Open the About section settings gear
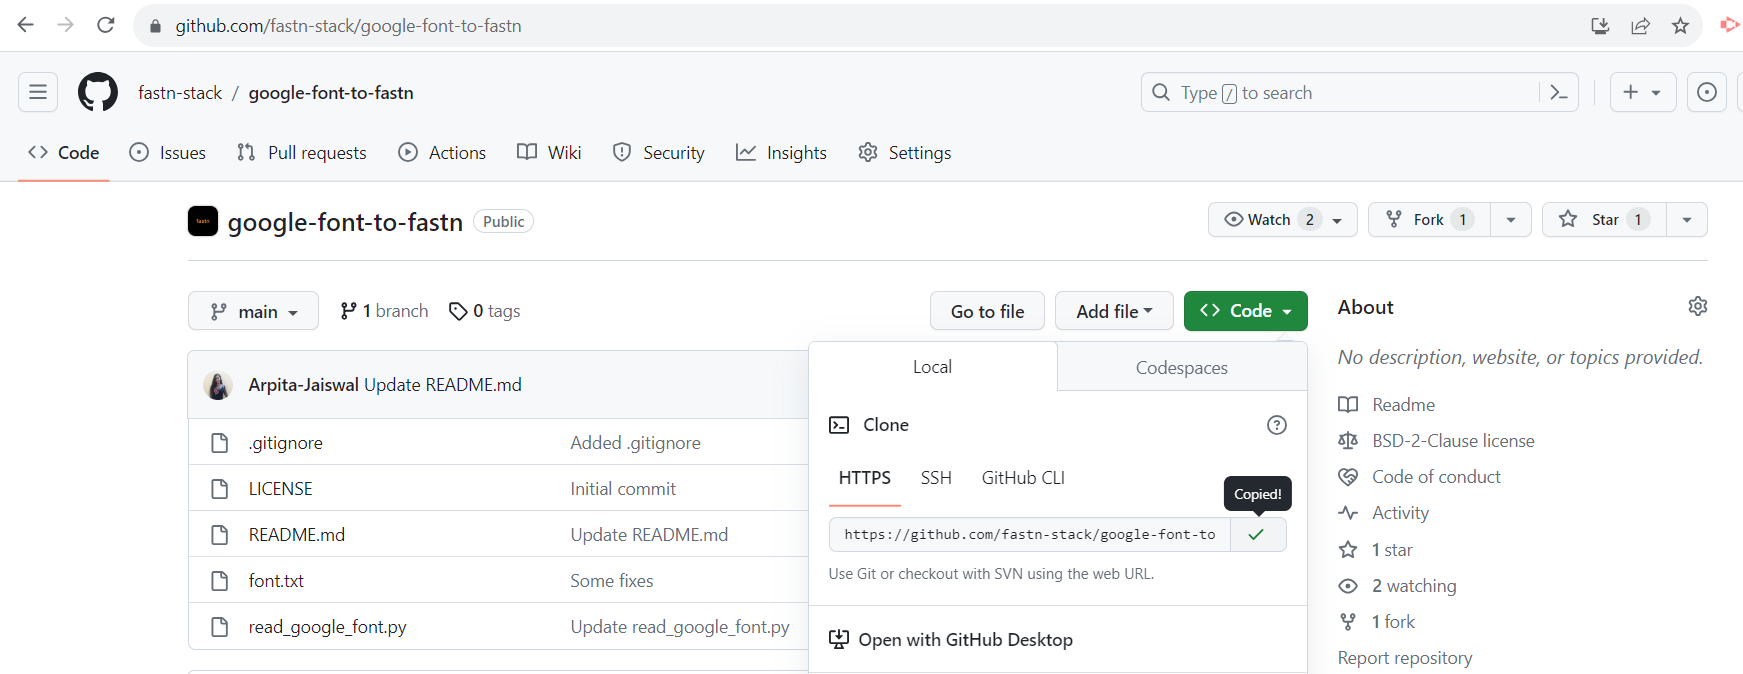Image resolution: width=1743 pixels, height=674 pixels. pyautogui.click(x=1698, y=306)
